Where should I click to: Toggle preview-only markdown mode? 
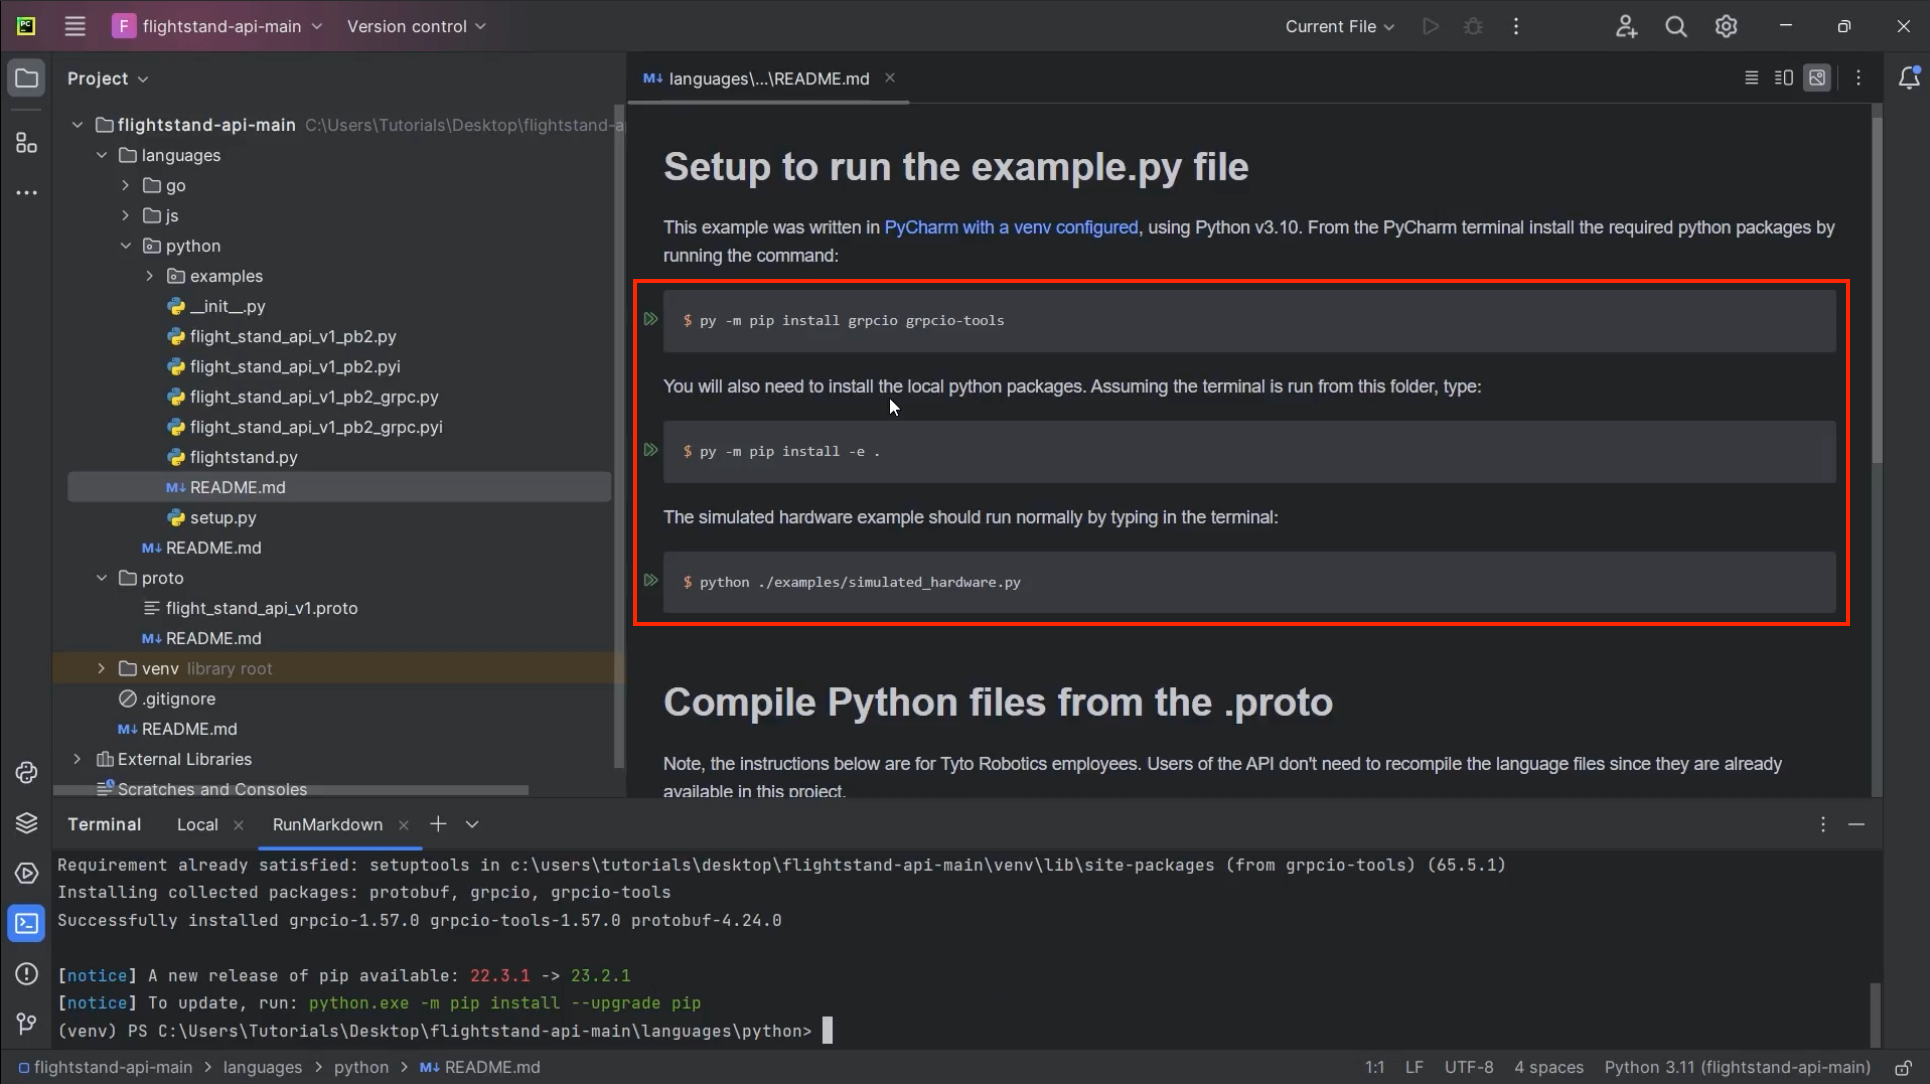tap(1818, 77)
